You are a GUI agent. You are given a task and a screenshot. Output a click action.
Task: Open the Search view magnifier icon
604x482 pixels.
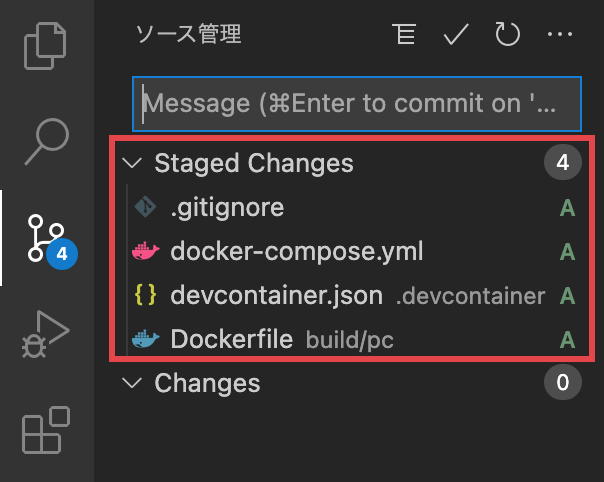click(x=46, y=140)
